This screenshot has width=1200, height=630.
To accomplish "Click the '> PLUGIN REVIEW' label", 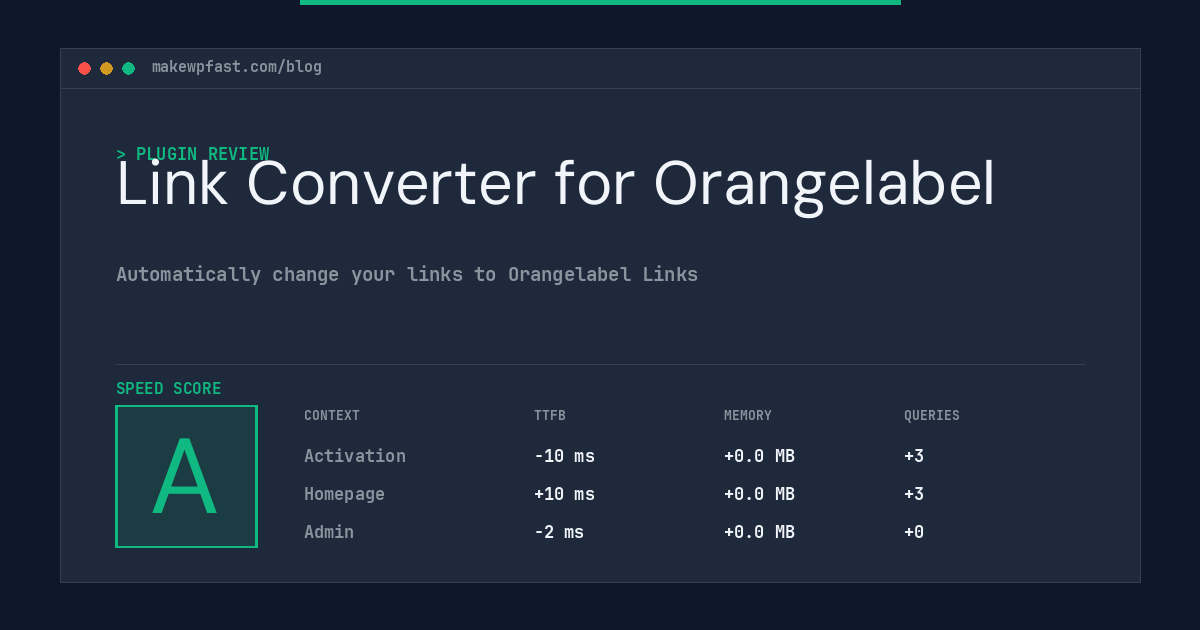I will click(193, 154).
